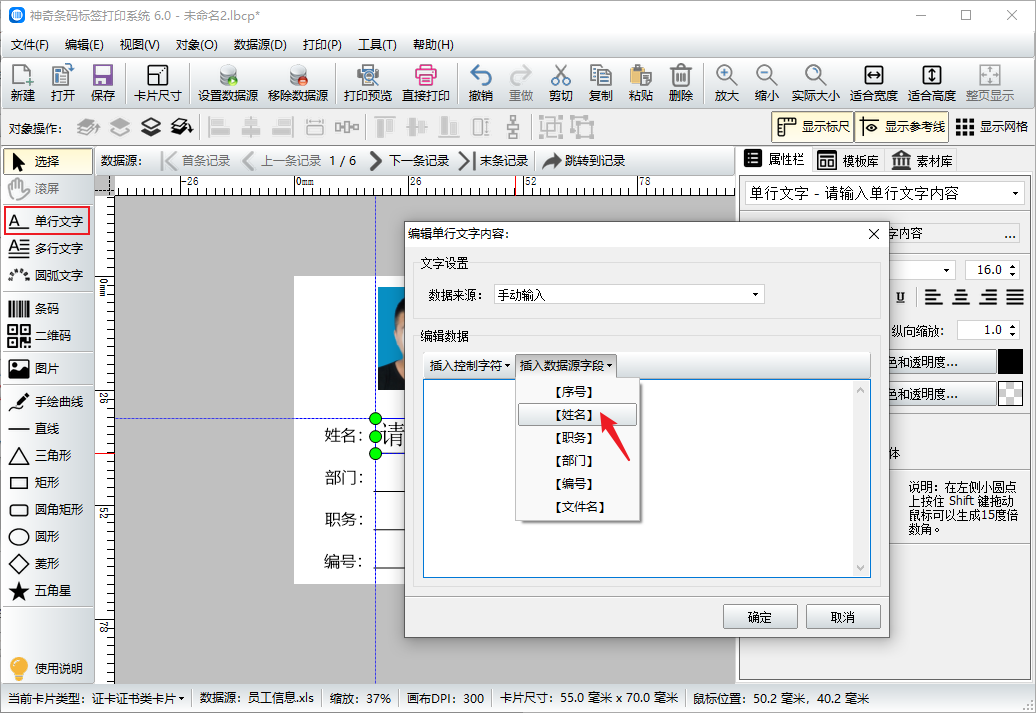This screenshot has height=713, width=1036.
Task: Select the 条码 barcode tool
Action: click(x=47, y=309)
